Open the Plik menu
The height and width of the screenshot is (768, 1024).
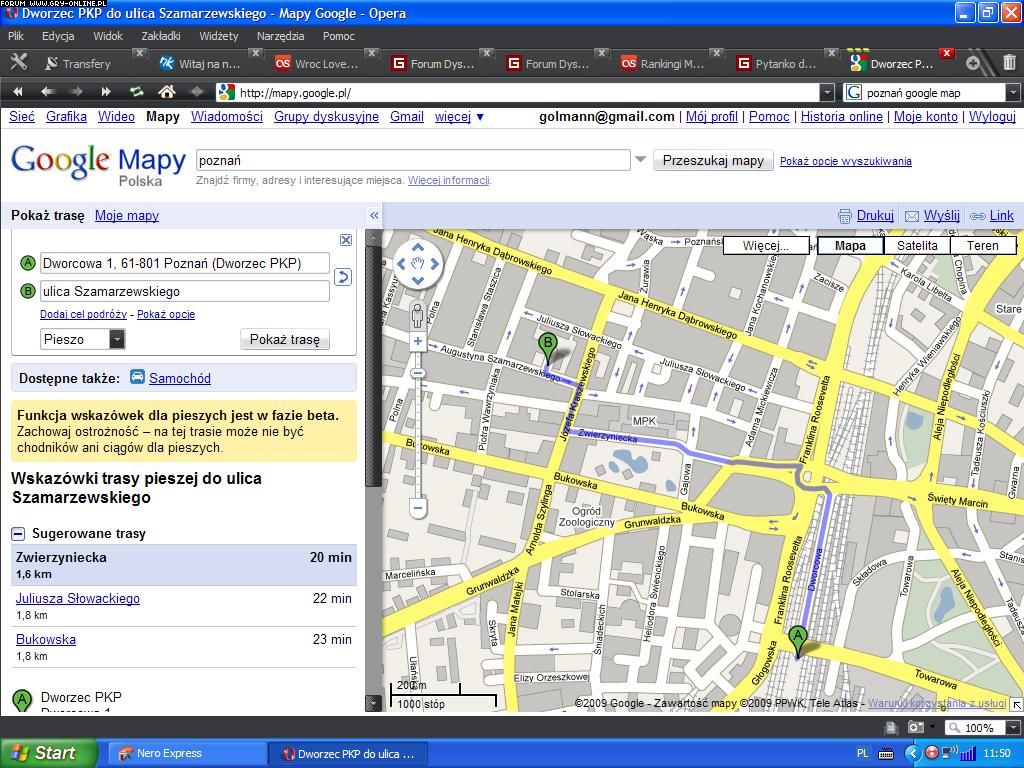16,36
